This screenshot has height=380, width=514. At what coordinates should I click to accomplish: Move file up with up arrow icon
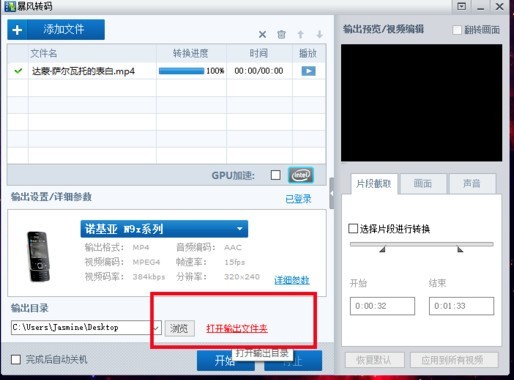(301, 34)
